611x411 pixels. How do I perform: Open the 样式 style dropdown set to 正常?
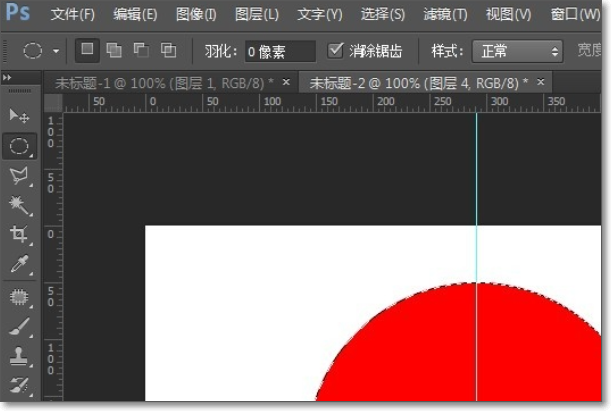pos(517,51)
